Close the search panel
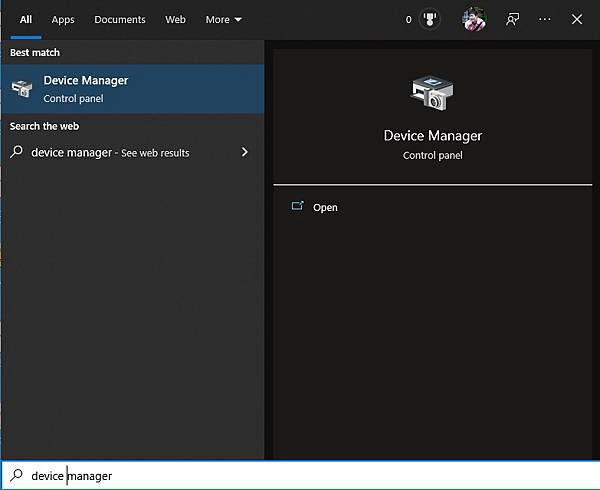This screenshot has height=490, width=600. click(577, 19)
